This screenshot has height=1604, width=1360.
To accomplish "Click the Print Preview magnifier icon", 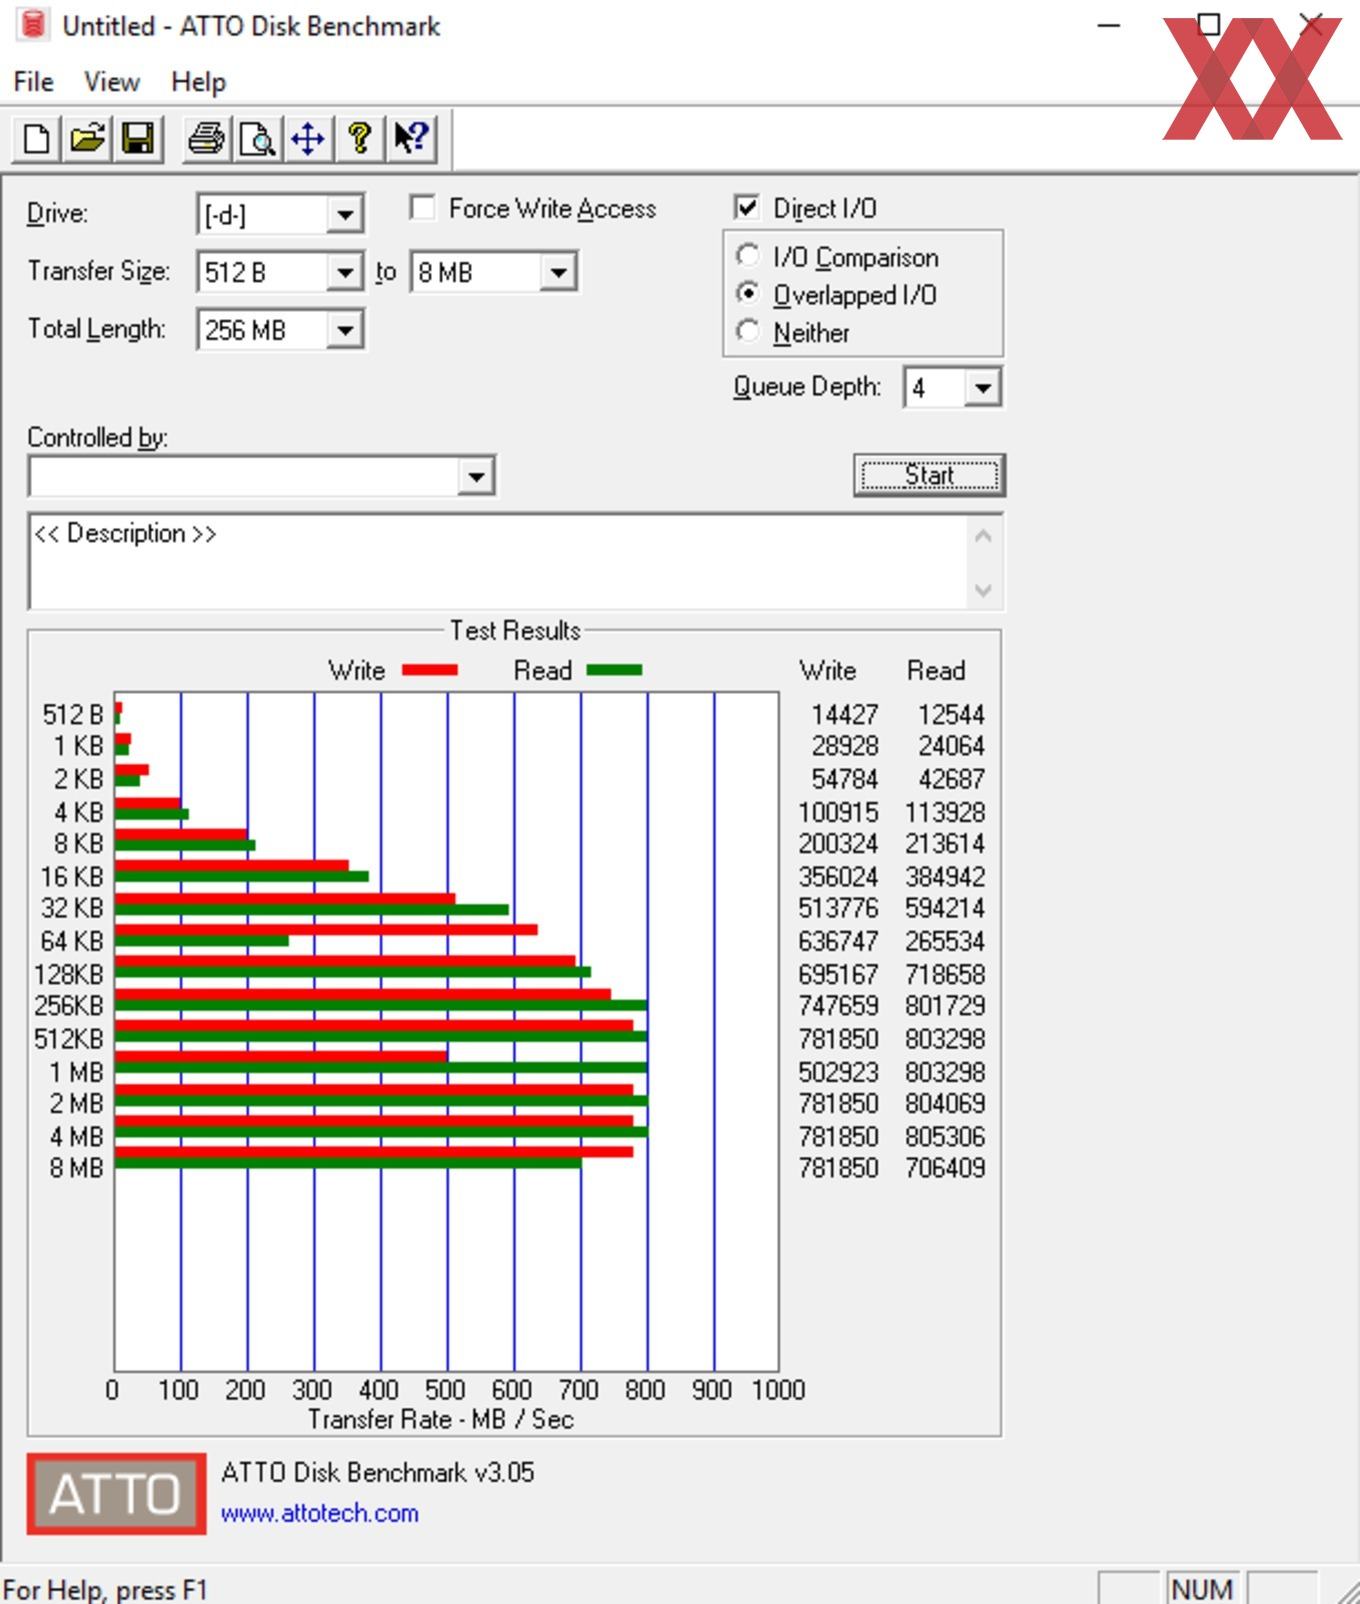I will [x=257, y=138].
